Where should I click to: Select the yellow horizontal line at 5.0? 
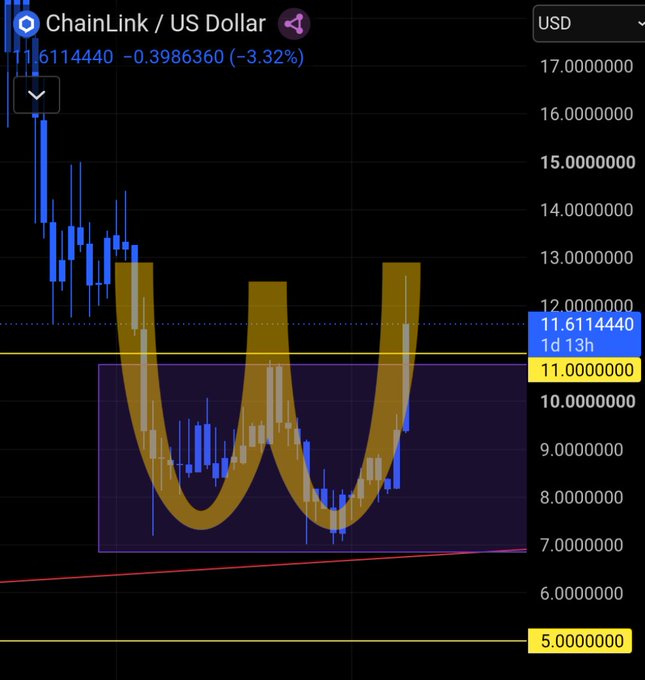(x=263, y=641)
